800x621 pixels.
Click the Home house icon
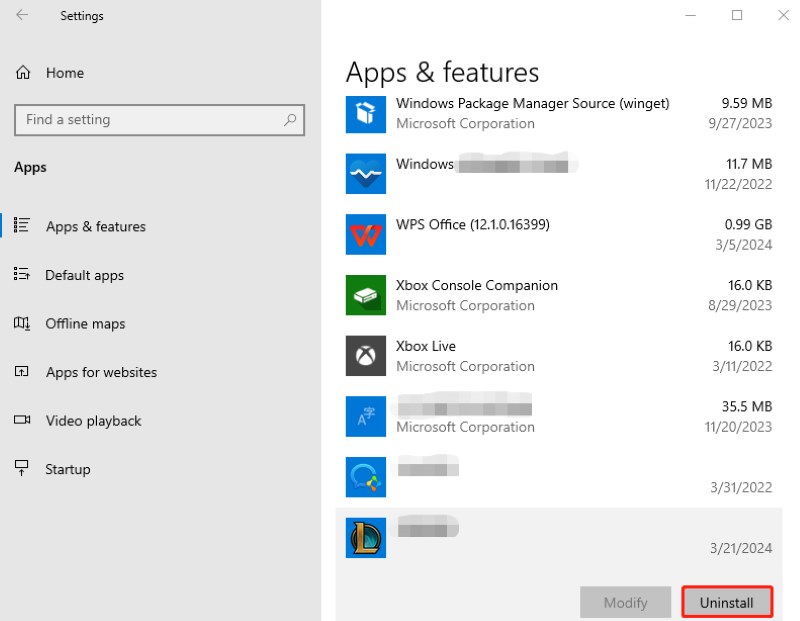[23, 72]
